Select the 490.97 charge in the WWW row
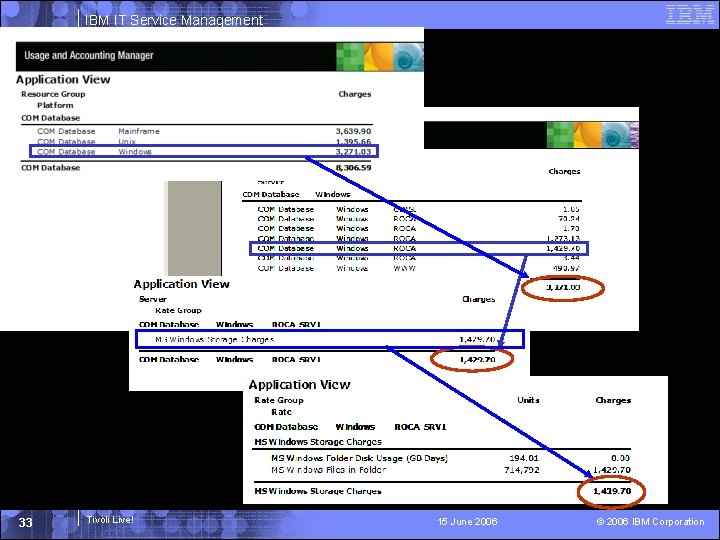Screen dimensions: 720x540 pos(566,268)
